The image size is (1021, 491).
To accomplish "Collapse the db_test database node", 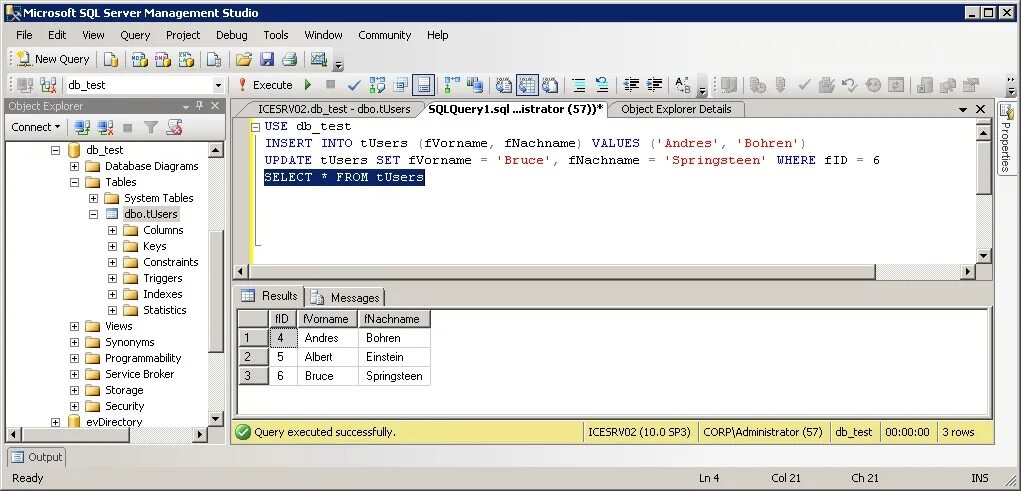I will 55,150.
